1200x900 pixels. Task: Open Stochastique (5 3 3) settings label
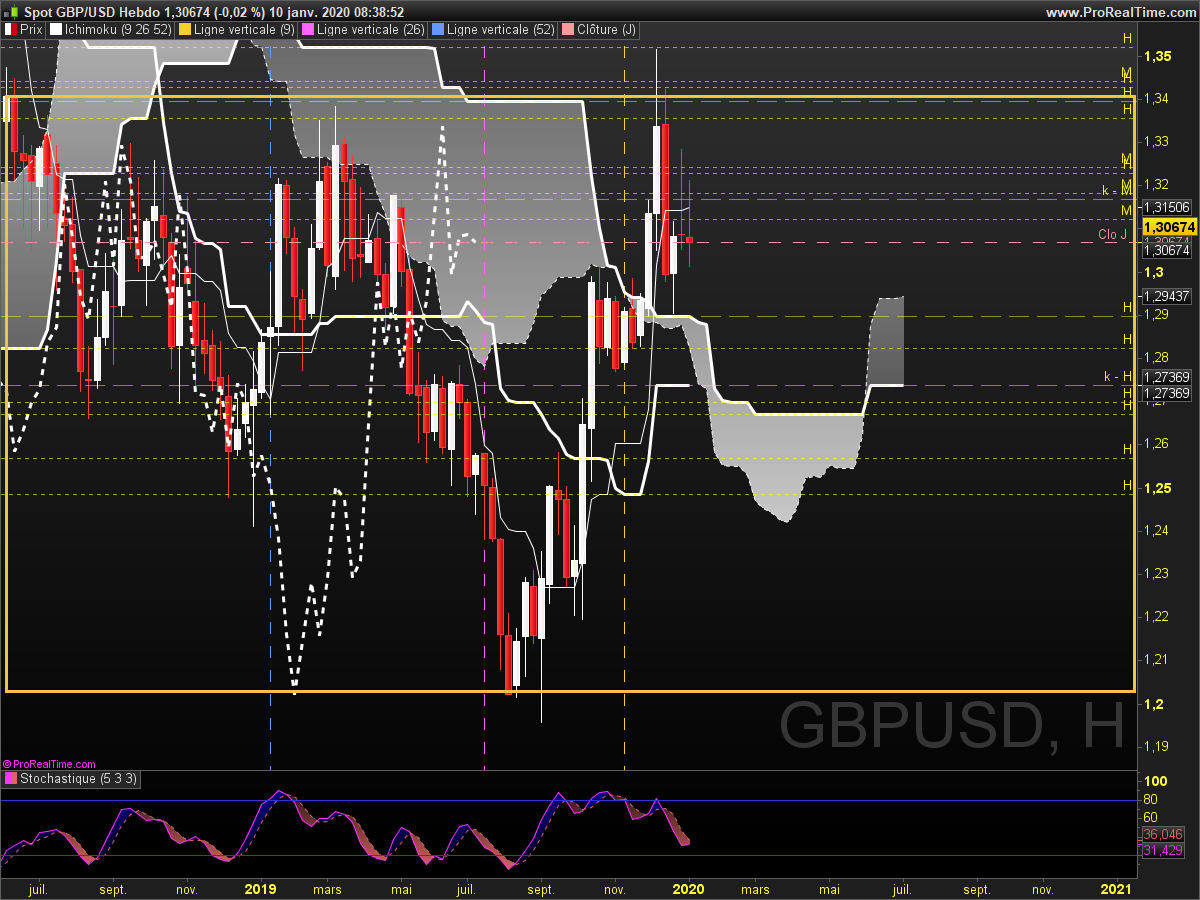78,778
